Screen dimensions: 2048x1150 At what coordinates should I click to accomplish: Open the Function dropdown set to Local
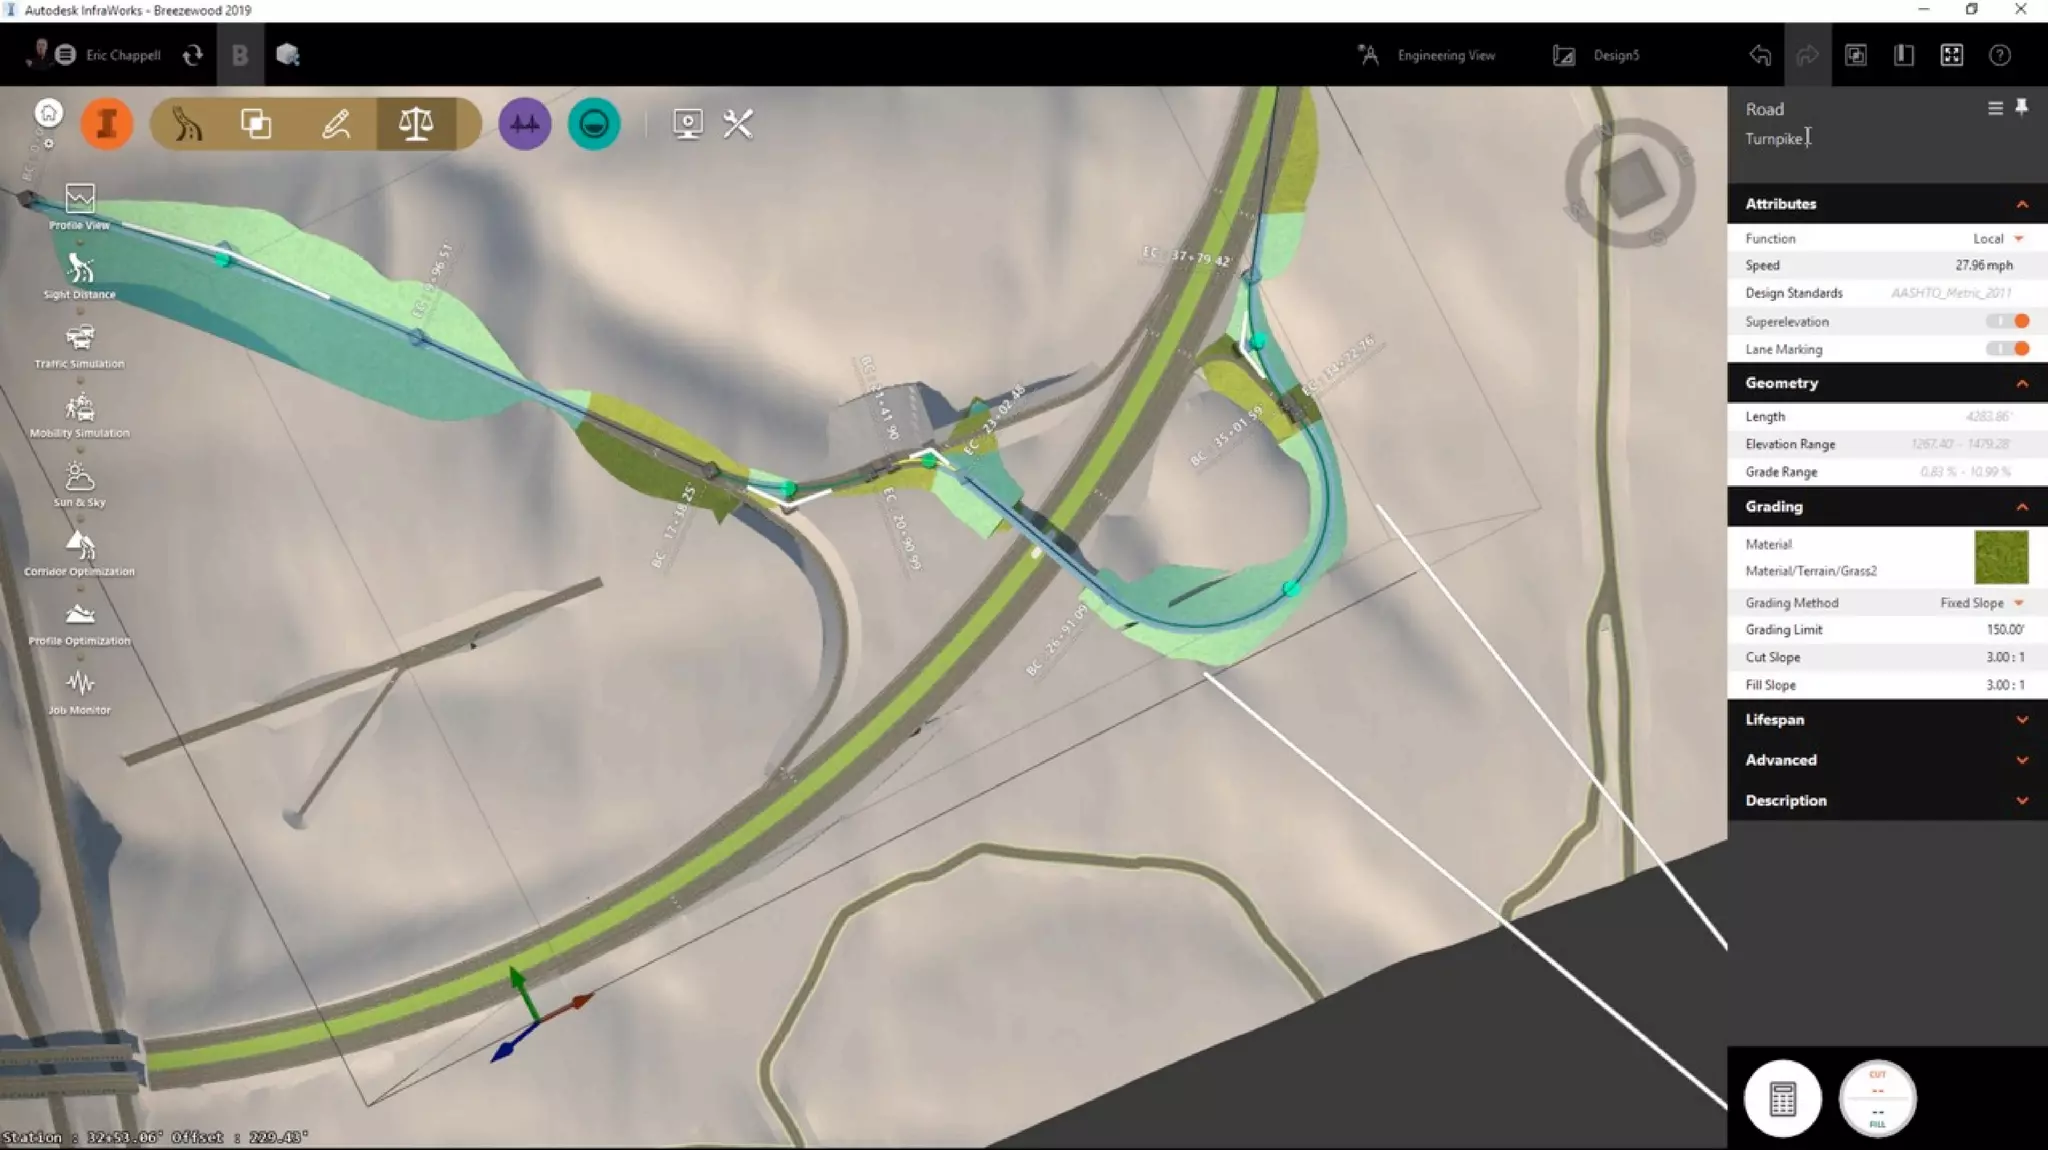click(1997, 239)
